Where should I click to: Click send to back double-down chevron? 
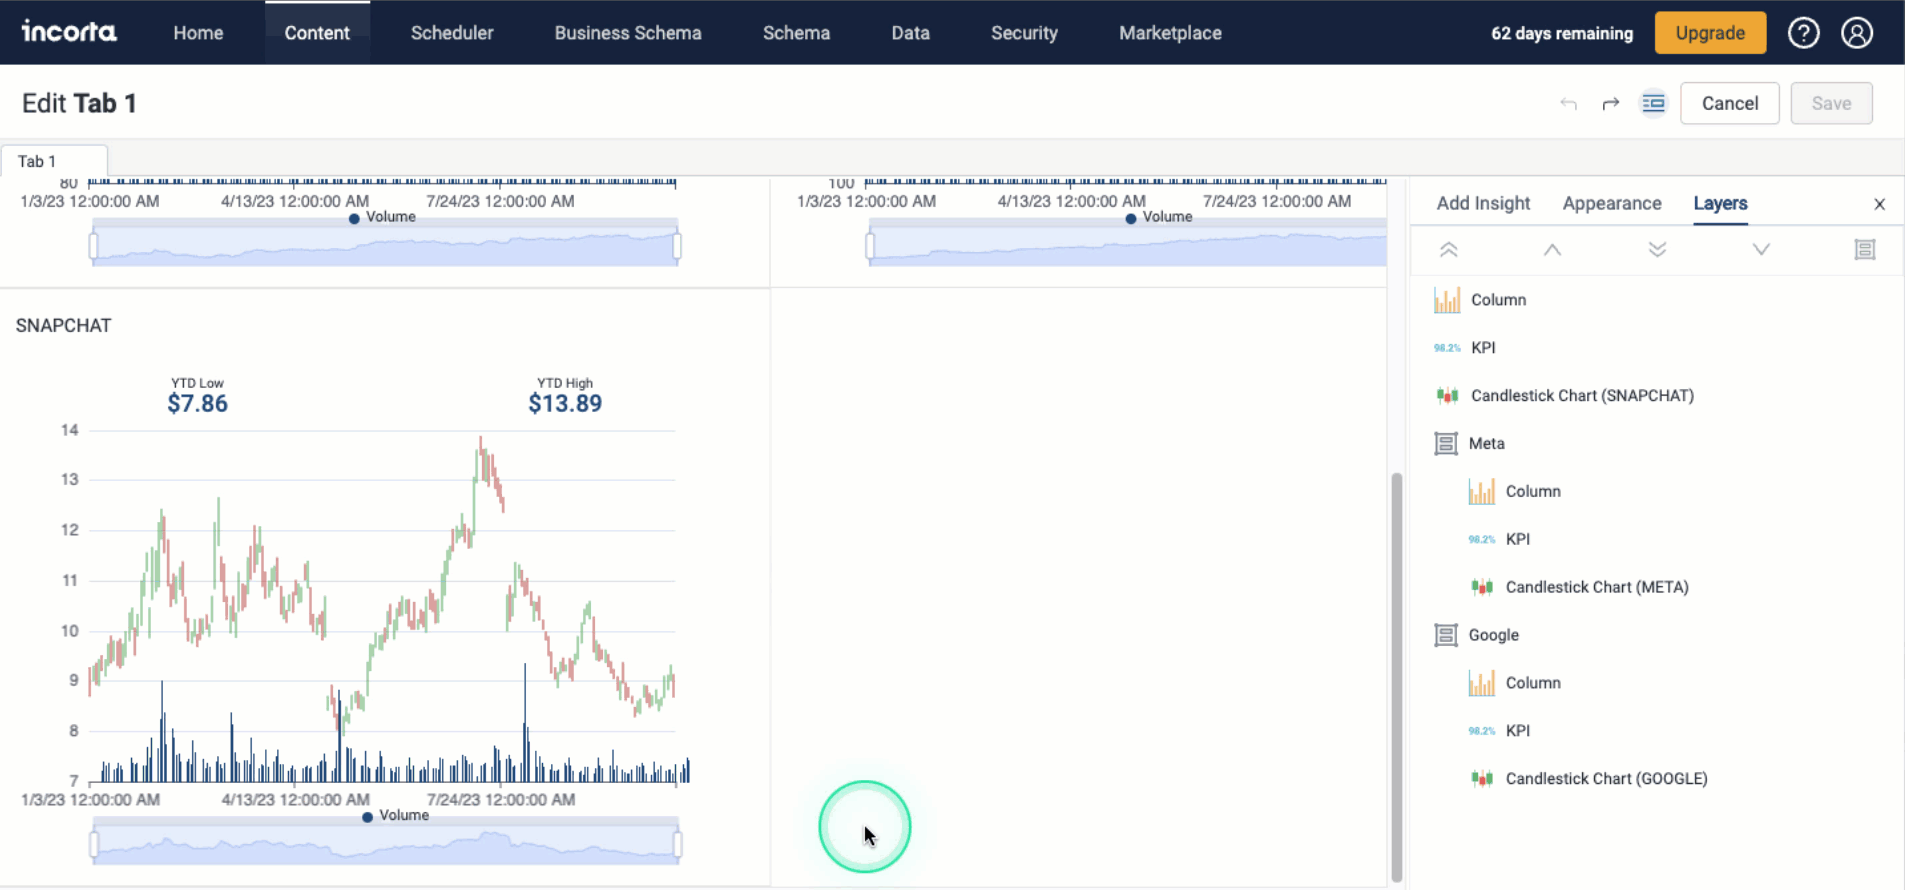[1657, 250]
